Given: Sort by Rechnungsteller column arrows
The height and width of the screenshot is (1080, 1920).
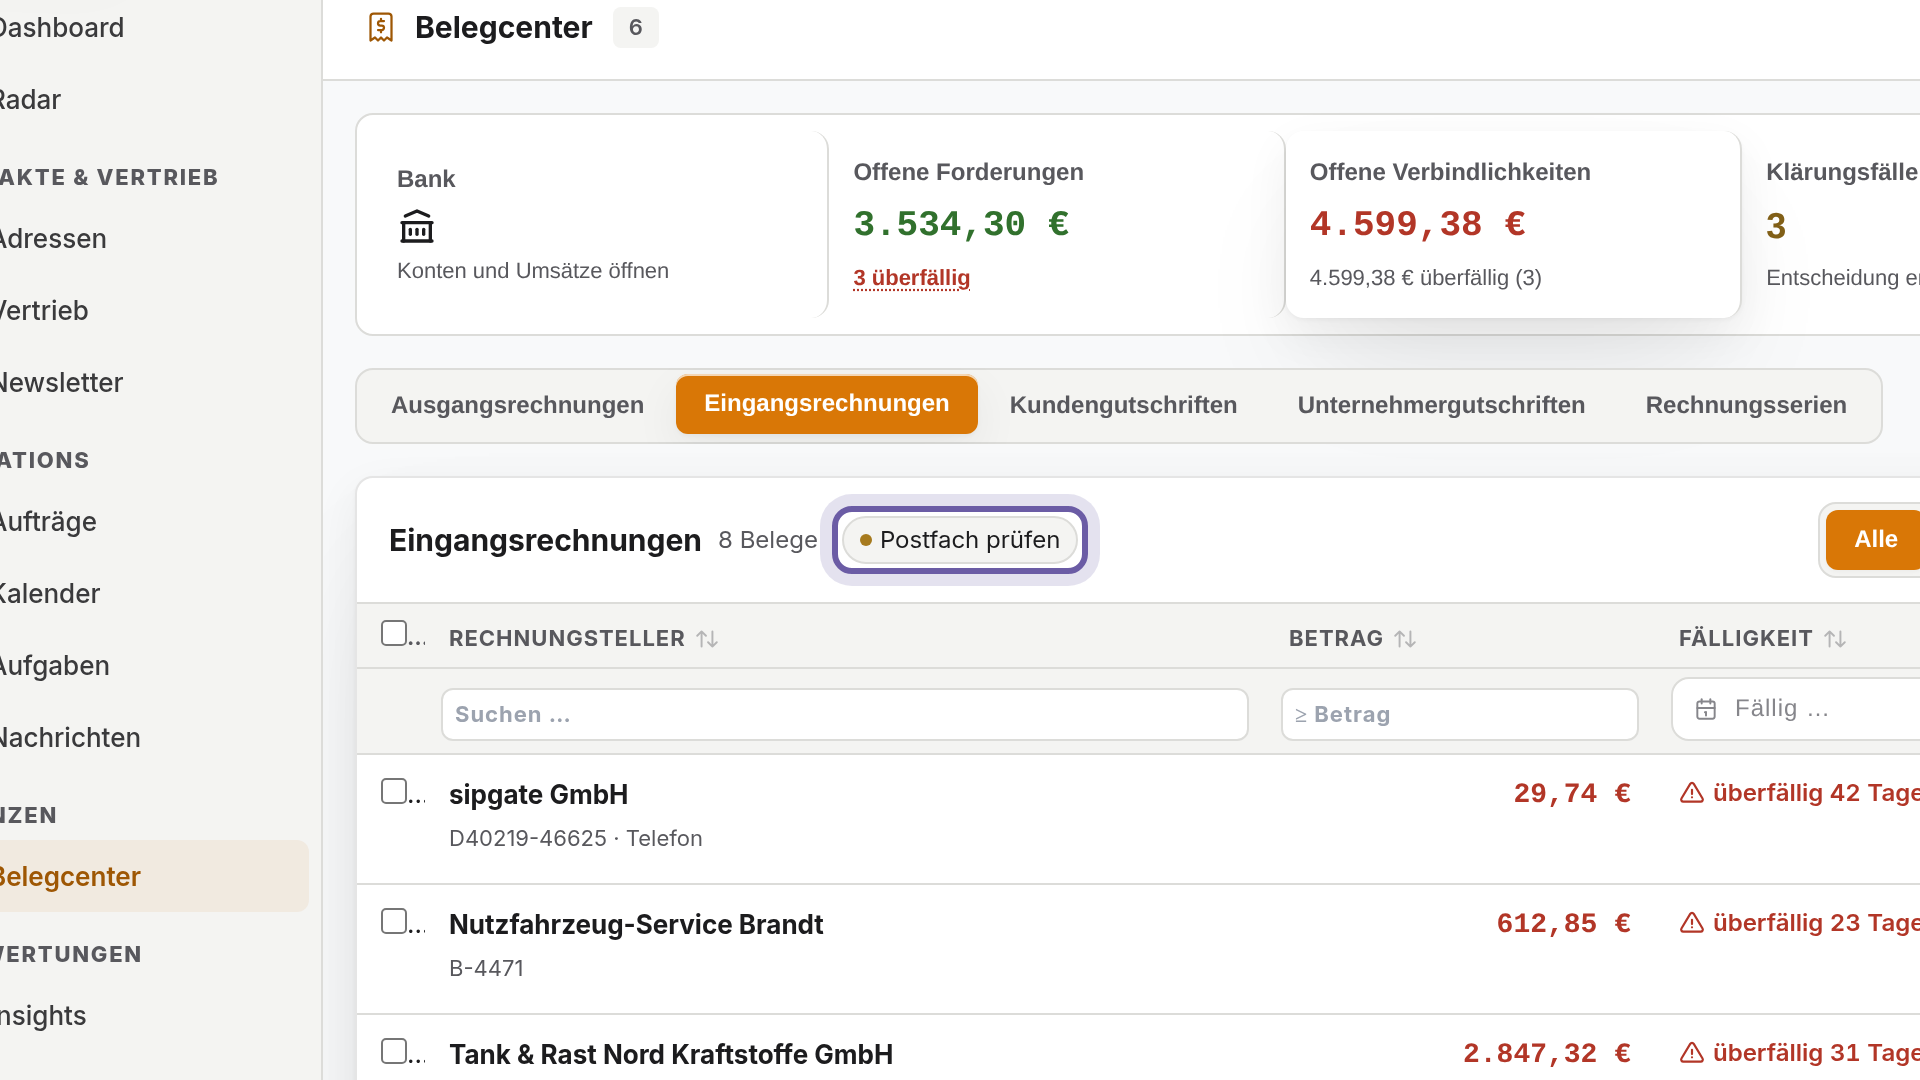Looking at the screenshot, I should click(707, 638).
